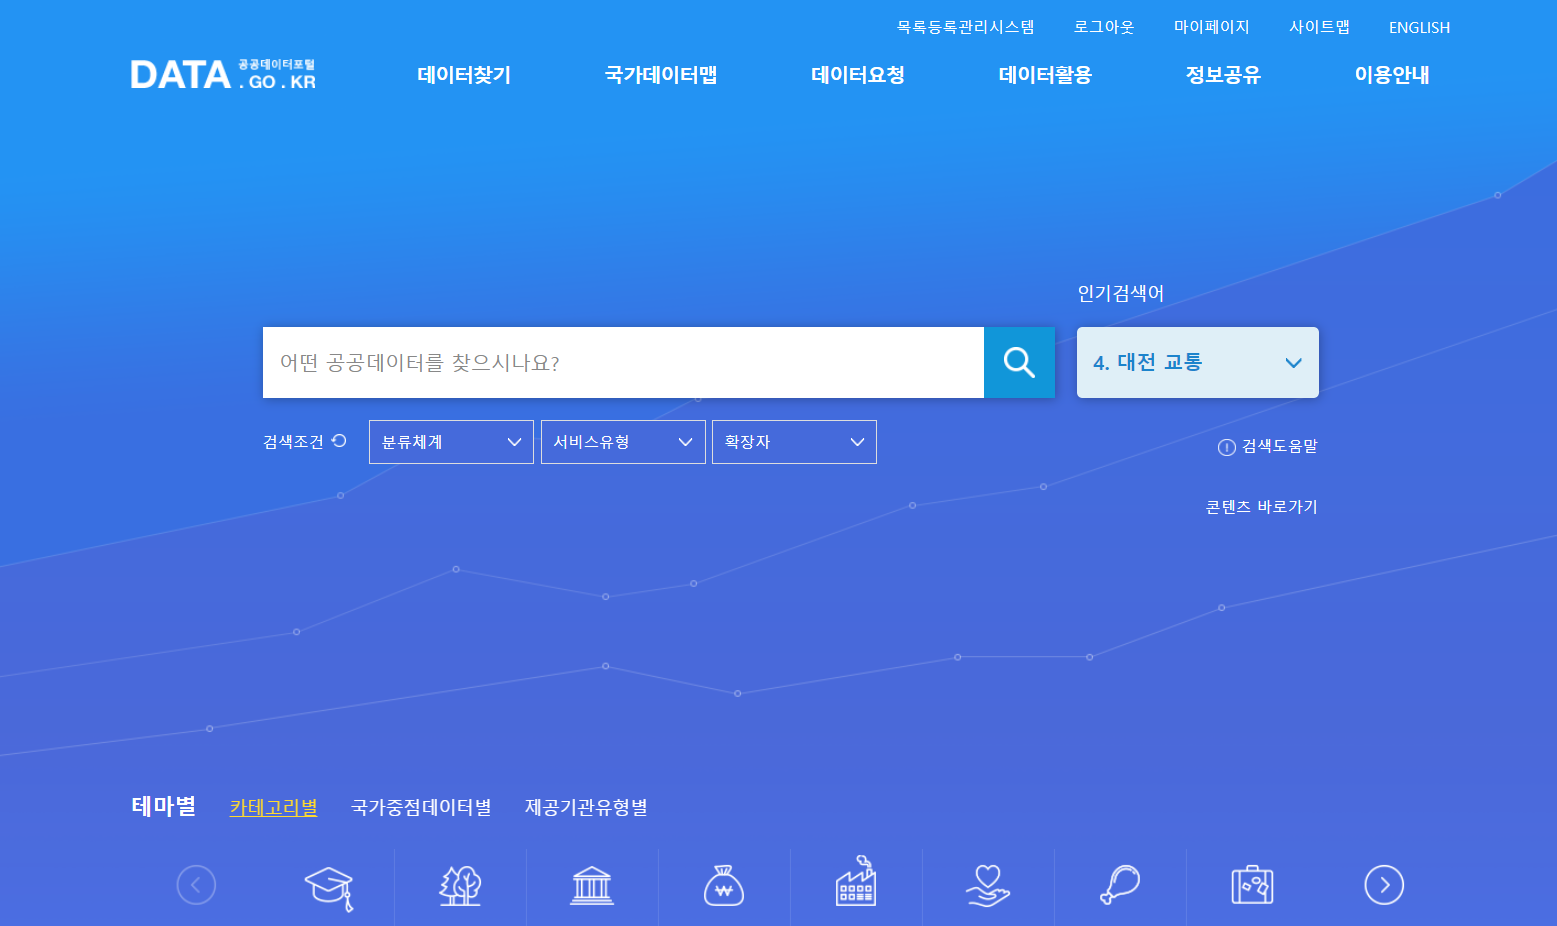Jump via the 콘텐츠 바로가기 link

tap(1262, 507)
